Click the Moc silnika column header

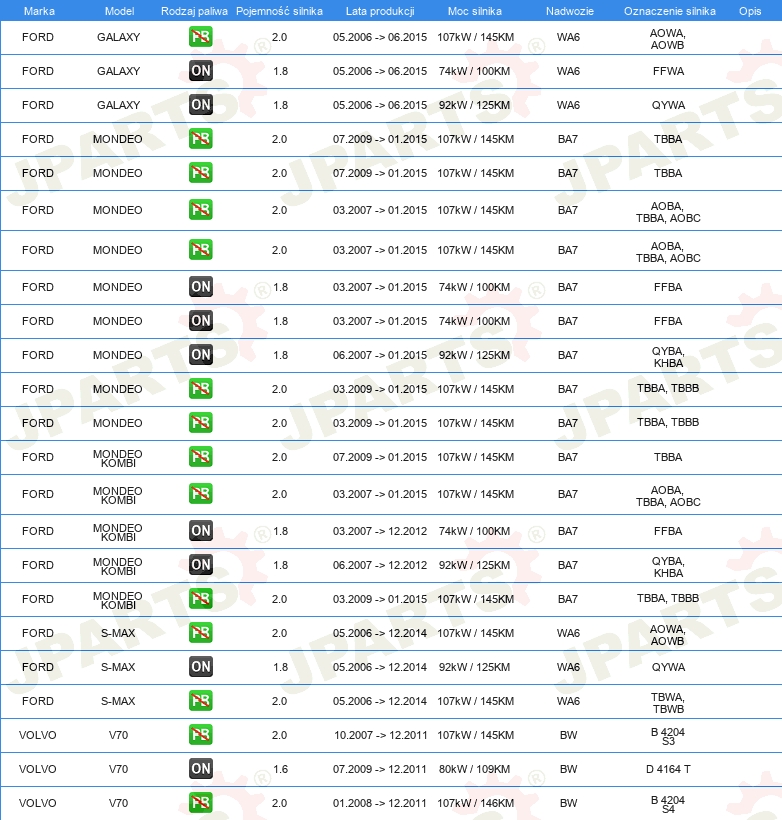pos(475,11)
